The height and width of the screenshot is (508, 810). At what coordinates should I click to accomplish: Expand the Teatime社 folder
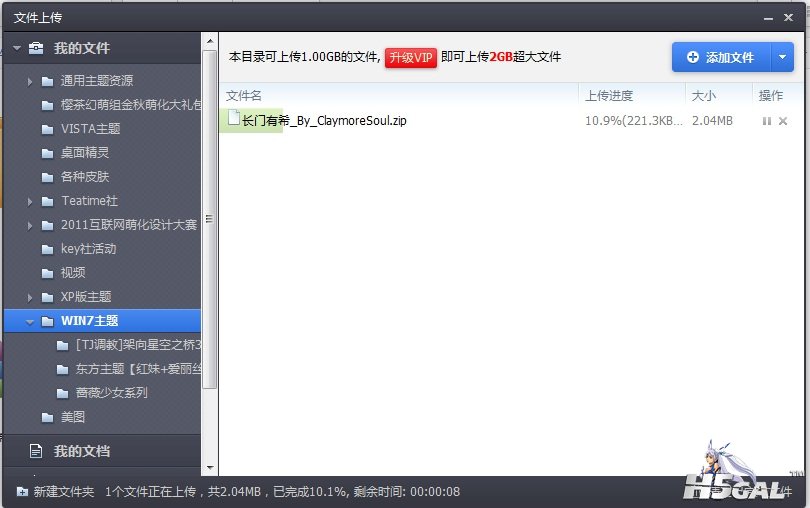(x=30, y=201)
